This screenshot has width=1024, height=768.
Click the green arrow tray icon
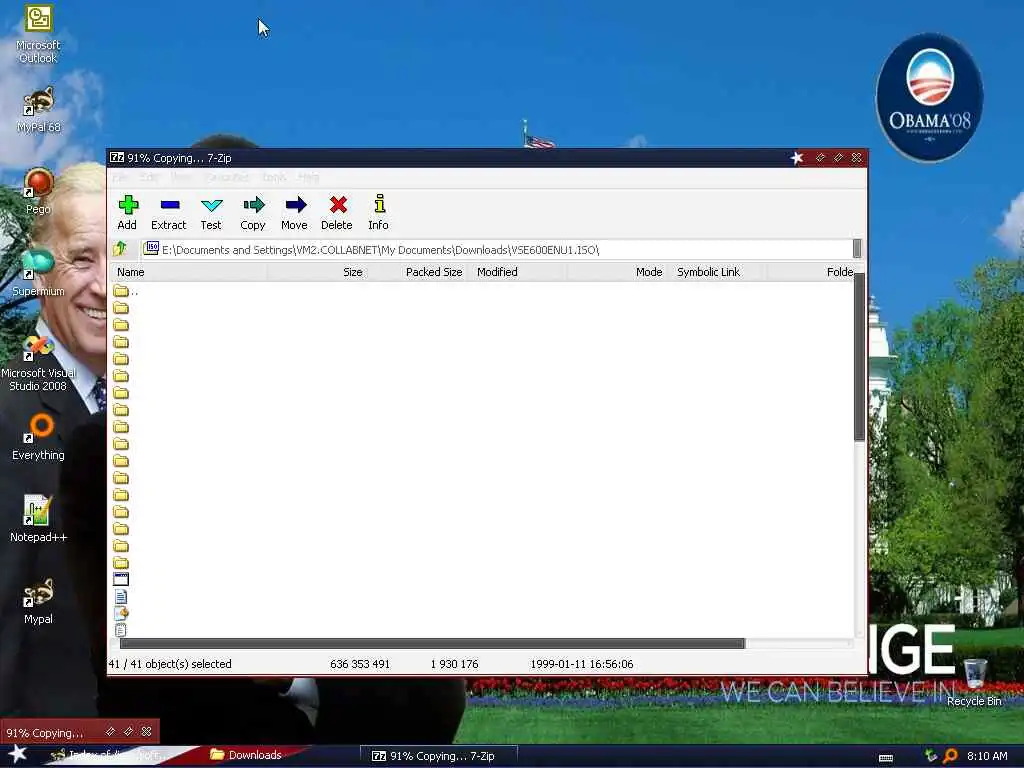tap(931, 756)
